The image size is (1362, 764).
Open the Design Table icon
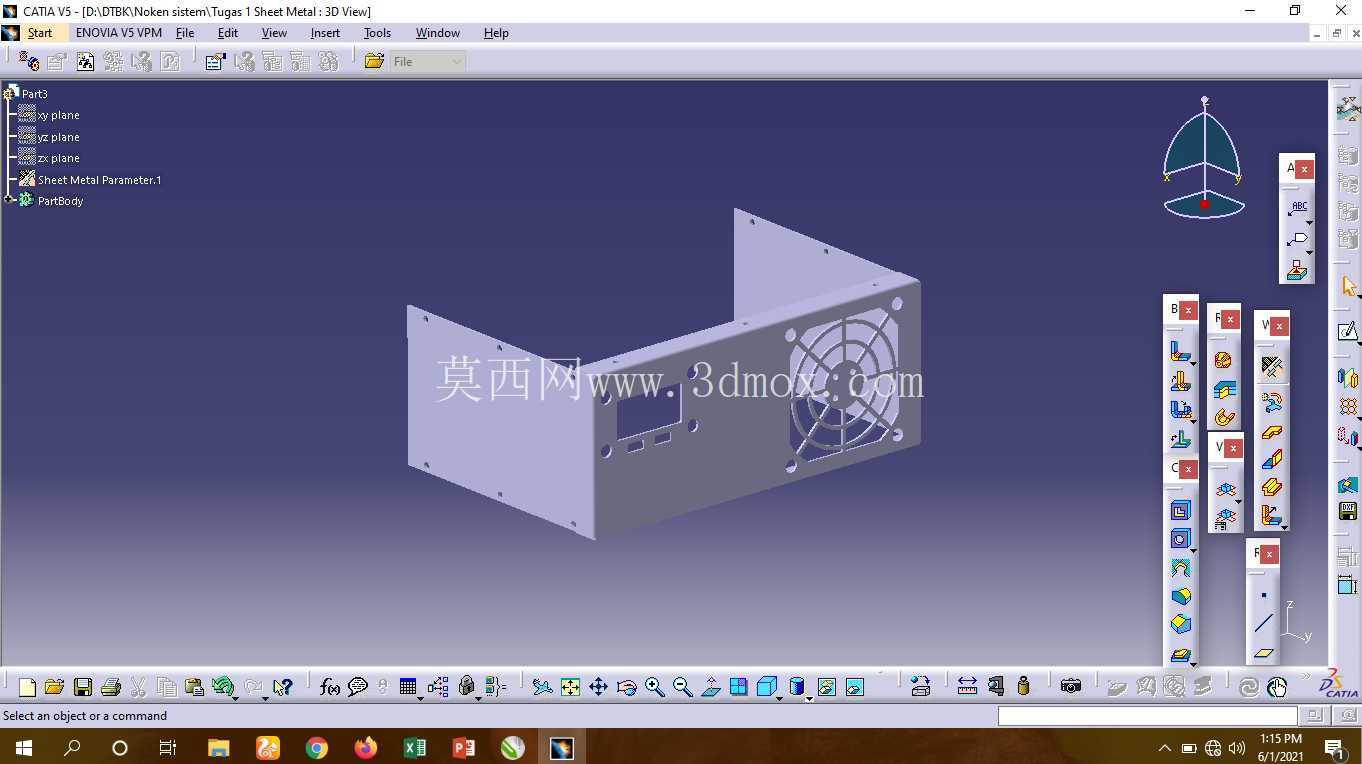click(x=408, y=687)
